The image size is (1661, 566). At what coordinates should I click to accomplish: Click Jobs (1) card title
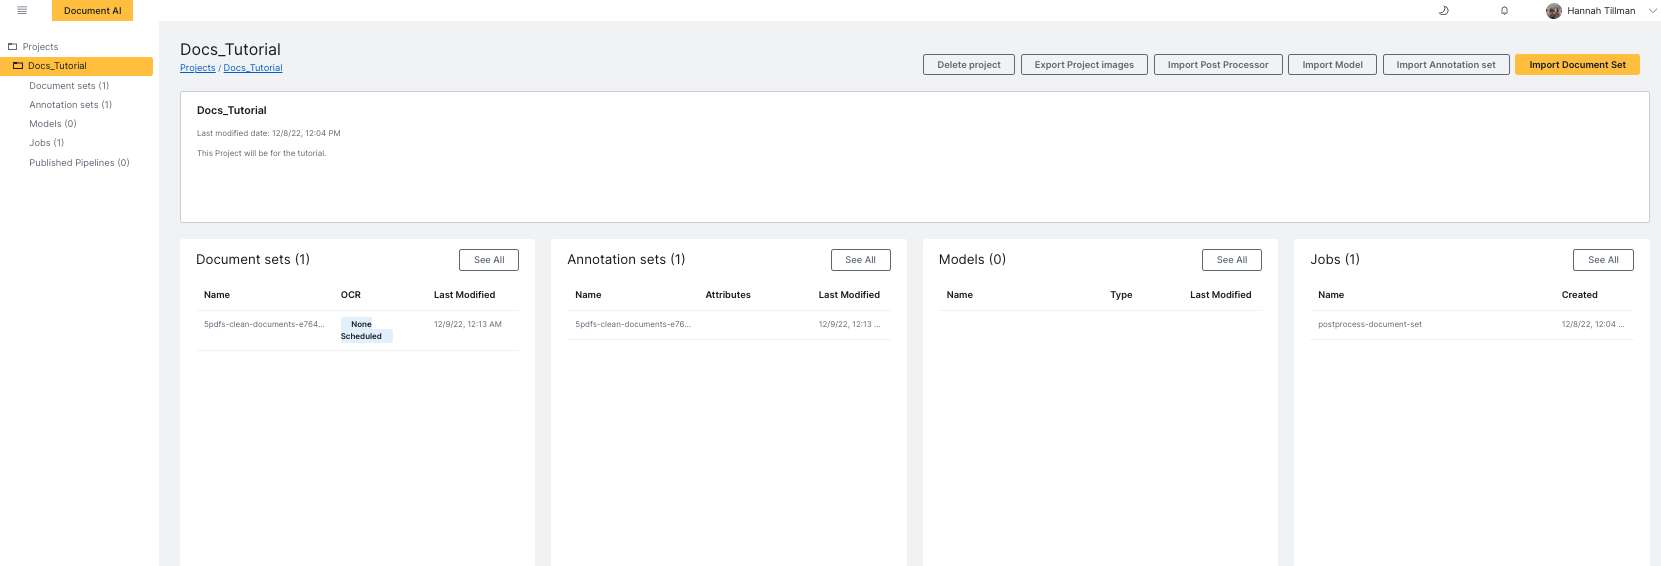1335,259
